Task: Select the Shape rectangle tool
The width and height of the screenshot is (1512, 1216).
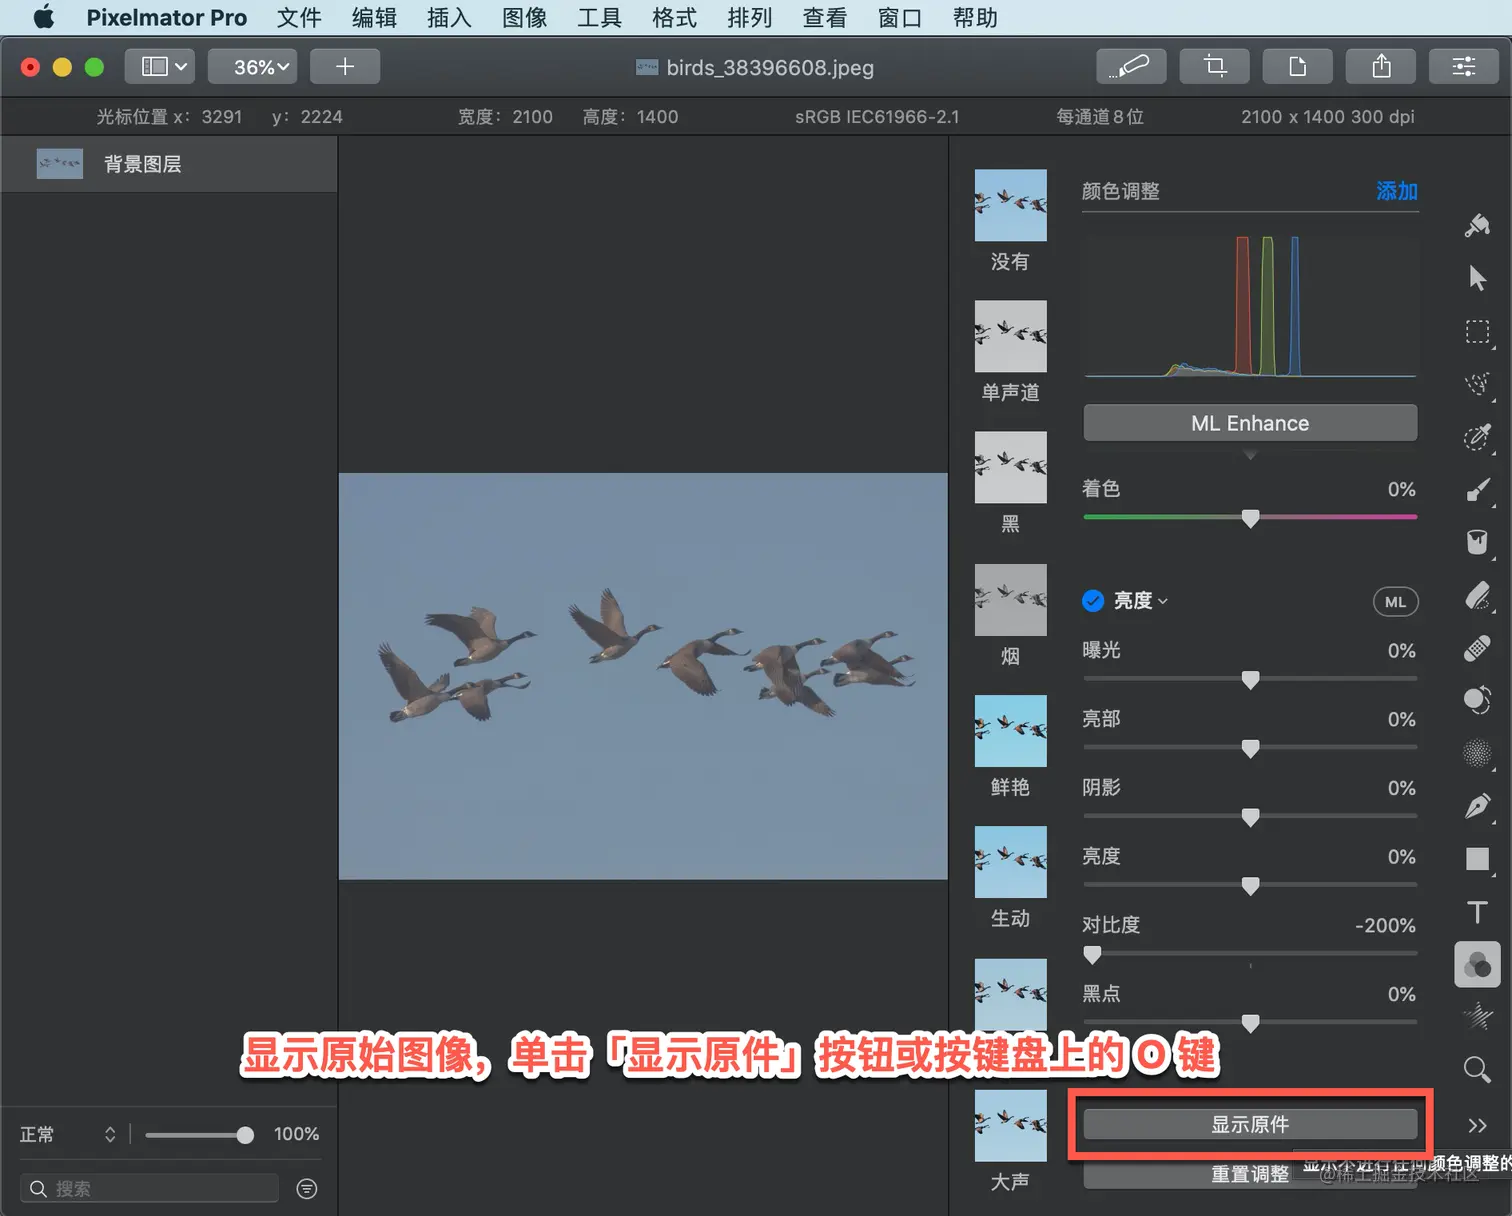Action: pos(1477,859)
